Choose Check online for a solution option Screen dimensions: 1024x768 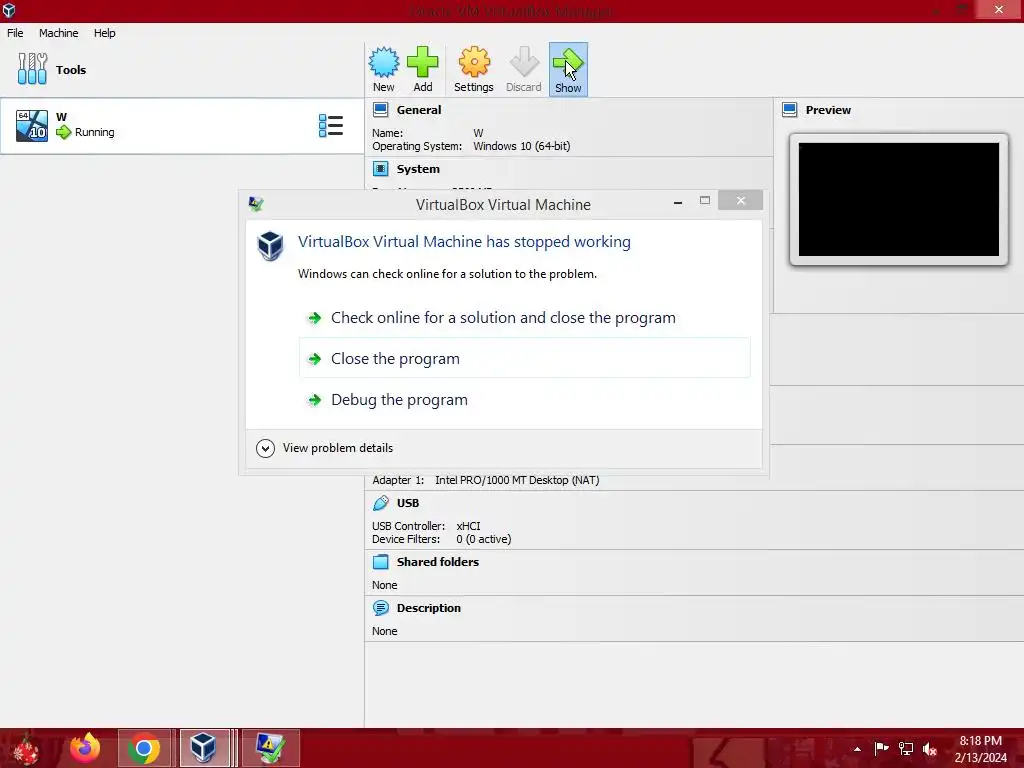[x=524, y=317]
